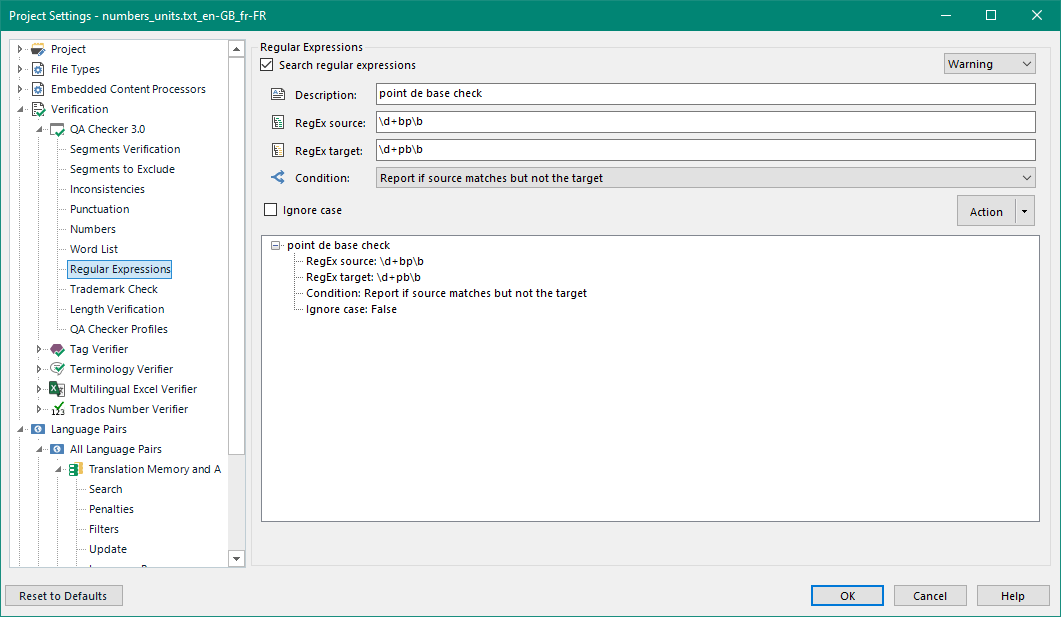This screenshot has height=617, width=1061.
Task: Expand Embedded Content Processors node
Action: click(20, 89)
